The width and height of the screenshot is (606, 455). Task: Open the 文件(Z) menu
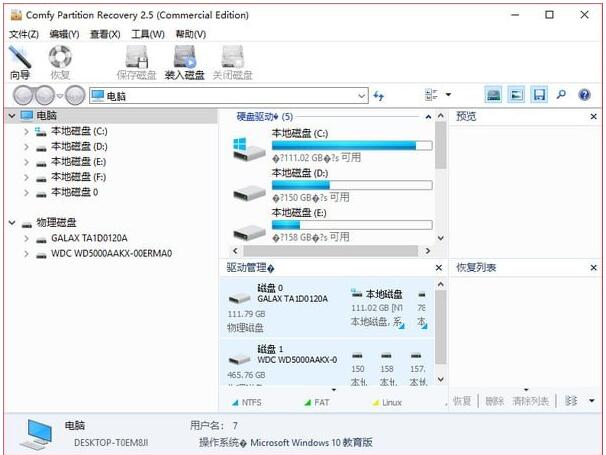tap(24, 34)
